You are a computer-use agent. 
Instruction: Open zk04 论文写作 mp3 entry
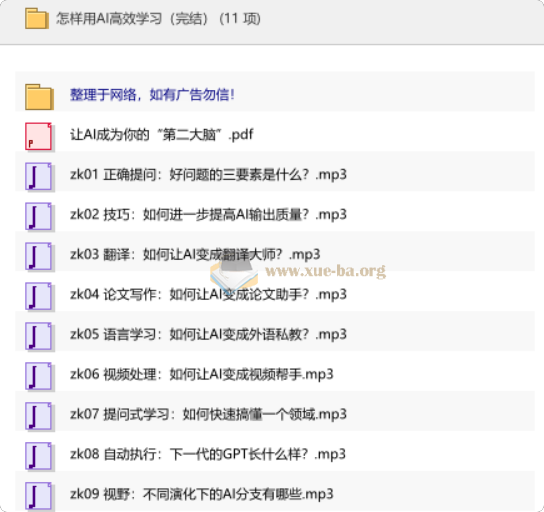[x=208, y=295]
